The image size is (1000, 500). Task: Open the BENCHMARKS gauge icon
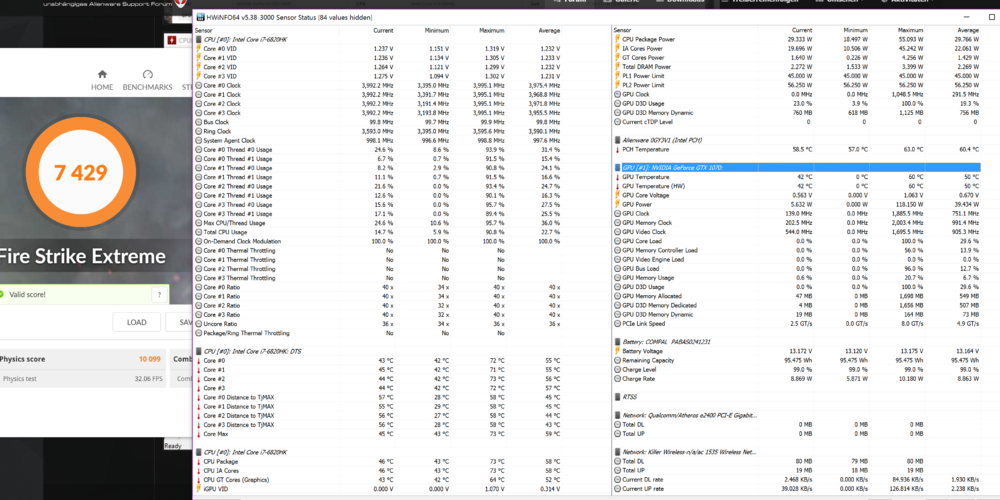click(148, 75)
